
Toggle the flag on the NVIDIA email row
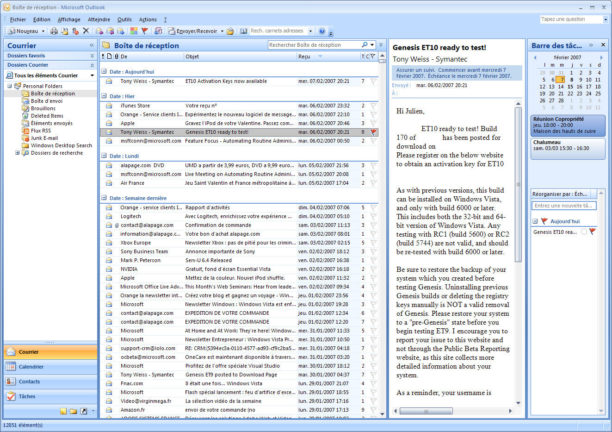[374, 269]
